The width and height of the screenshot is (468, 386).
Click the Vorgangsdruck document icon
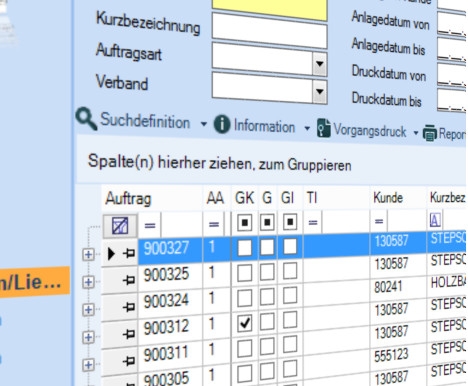pos(324,128)
